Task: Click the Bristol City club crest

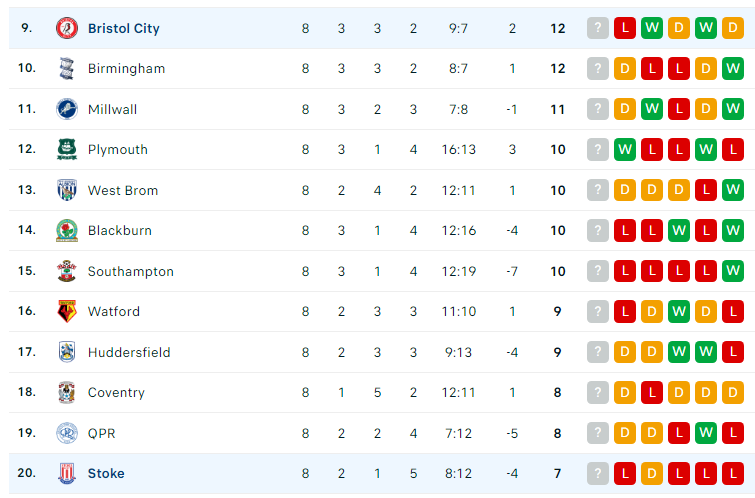Action: 67,28
